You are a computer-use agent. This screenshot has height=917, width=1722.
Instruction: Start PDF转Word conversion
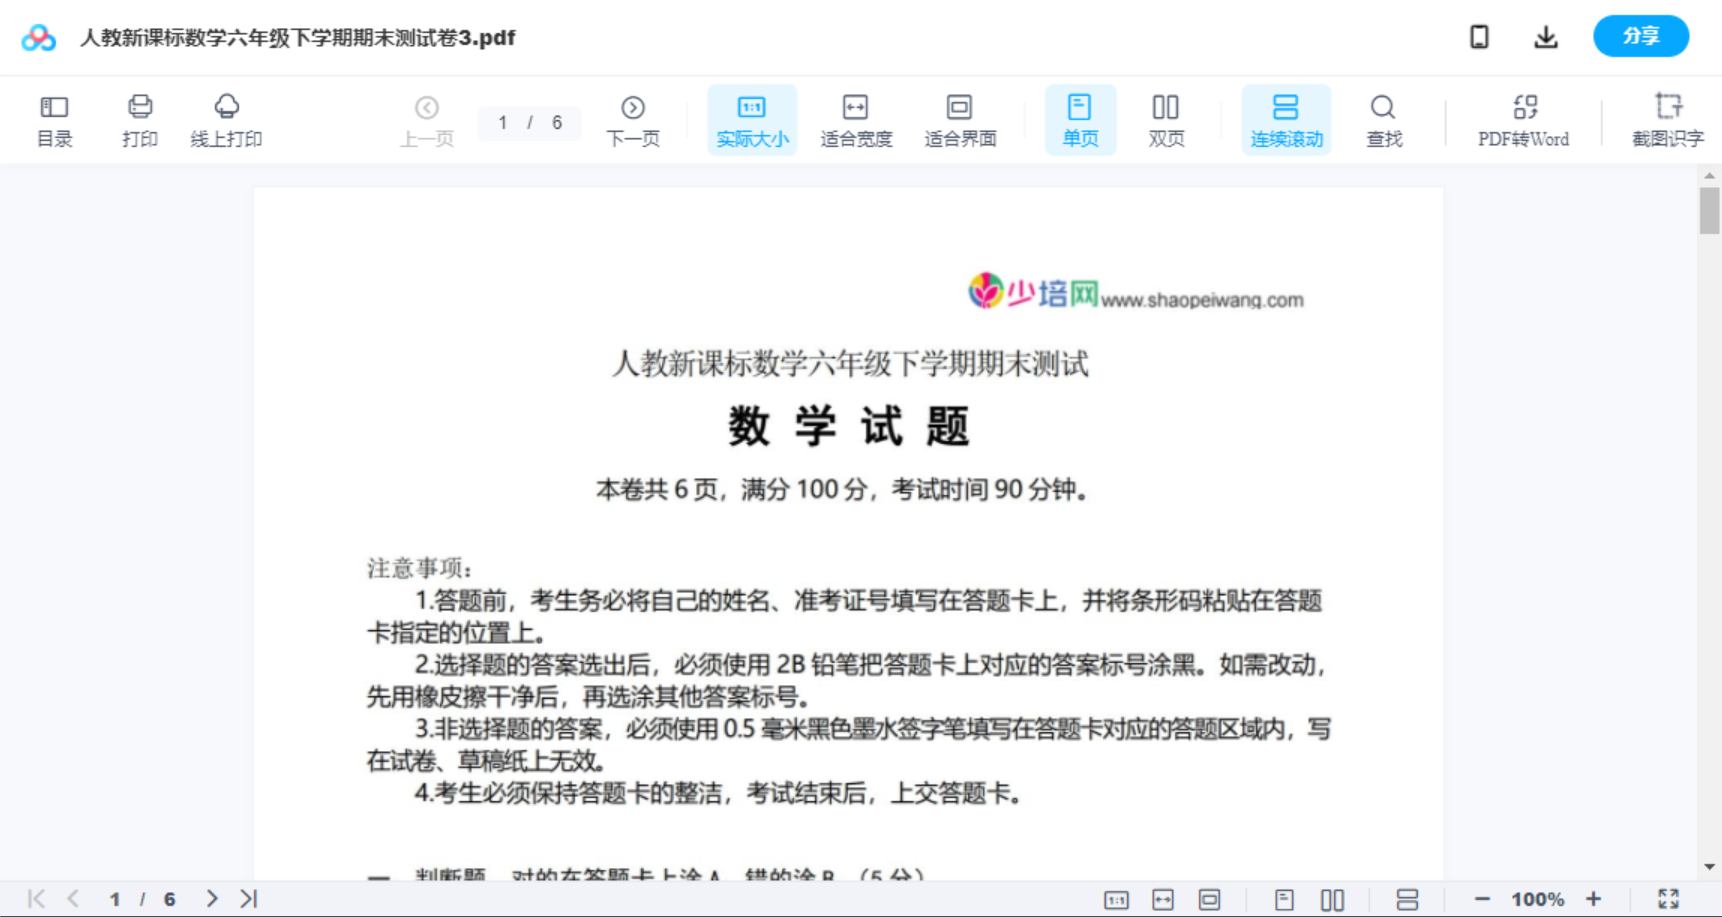pos(1522,119)
